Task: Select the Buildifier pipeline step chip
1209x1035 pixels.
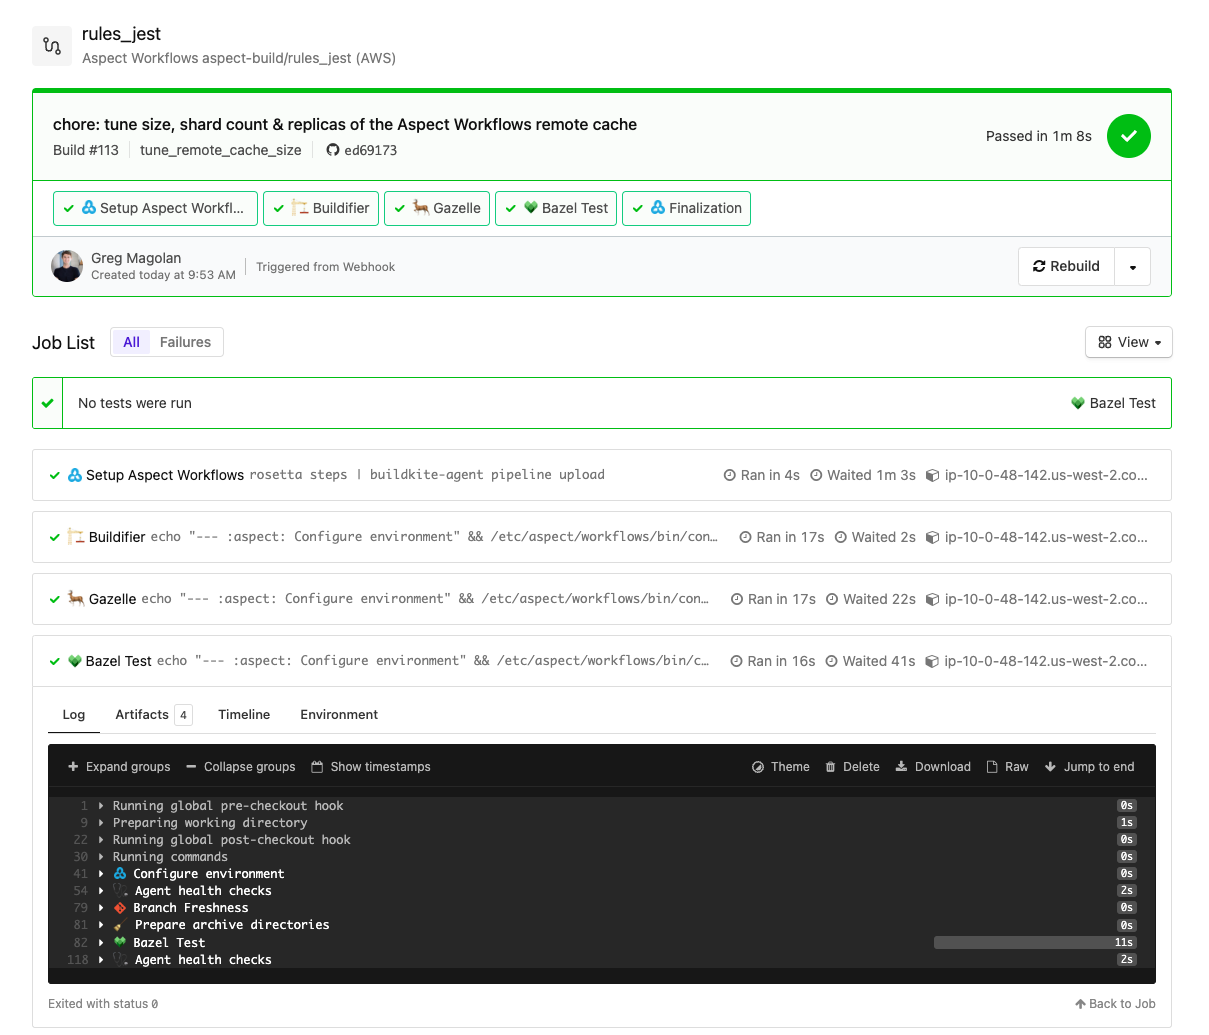Action: 321,208
